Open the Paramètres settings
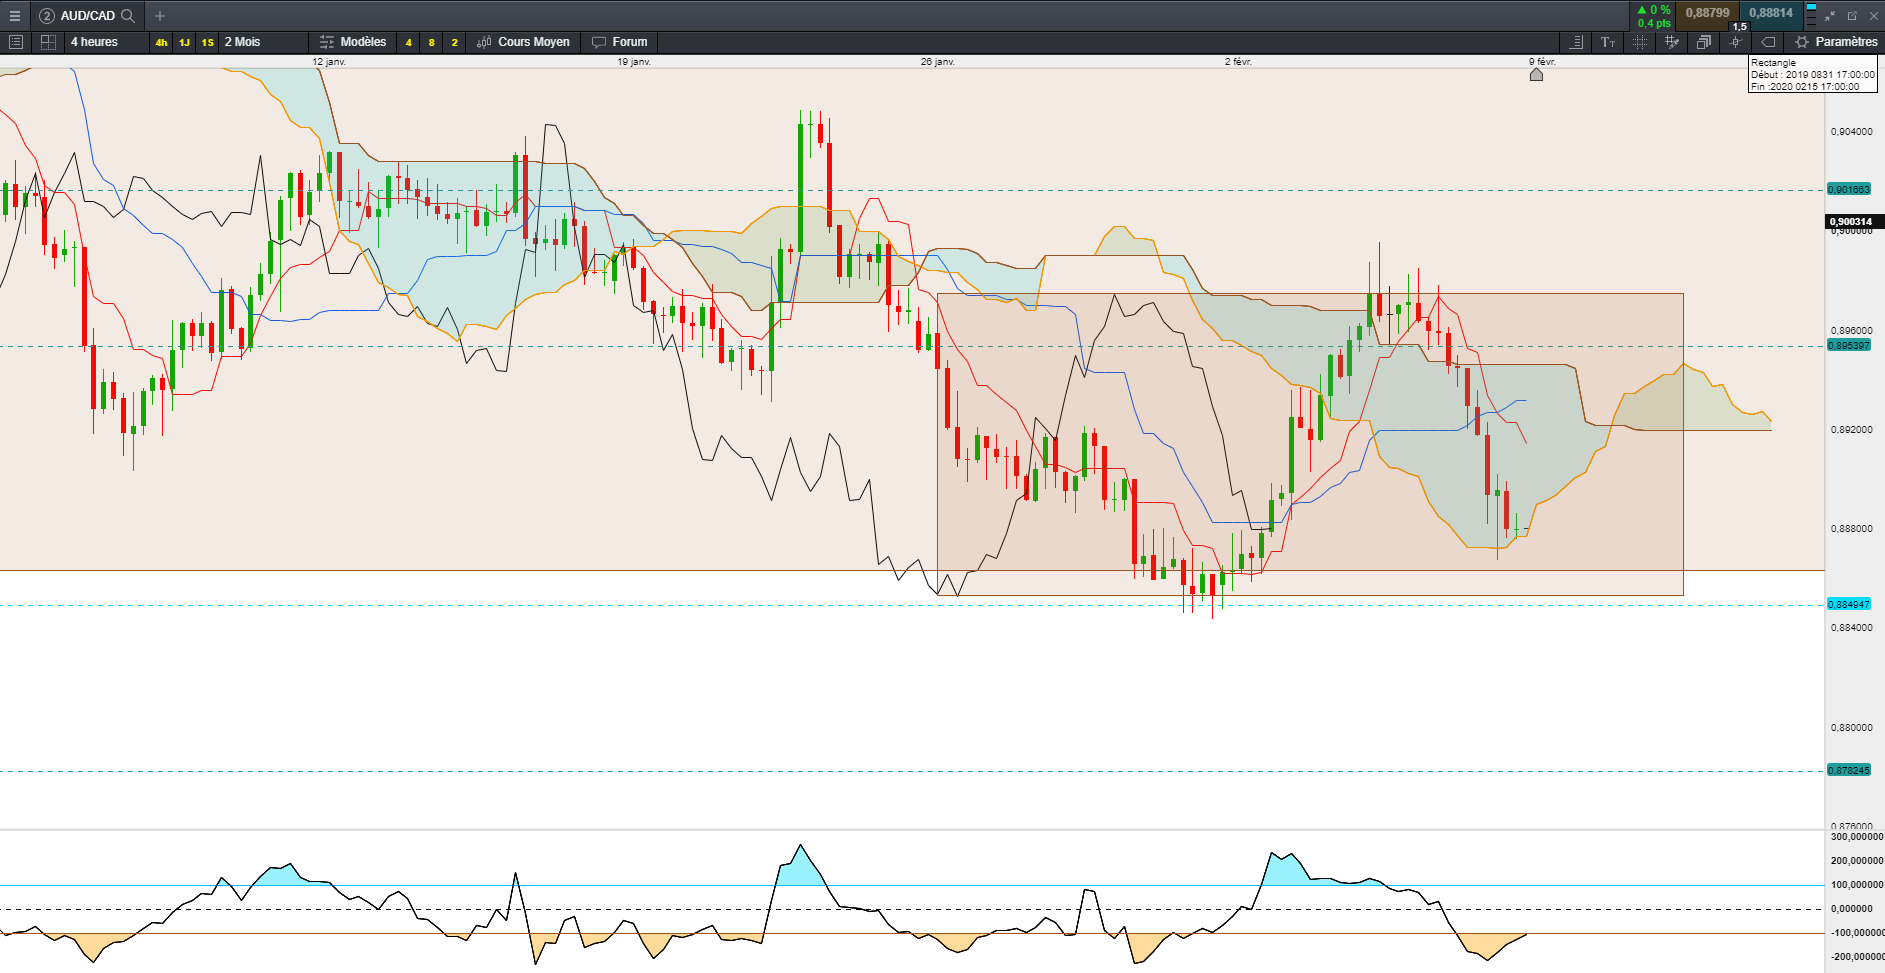1885x973 pixels. pos(1836,42)
